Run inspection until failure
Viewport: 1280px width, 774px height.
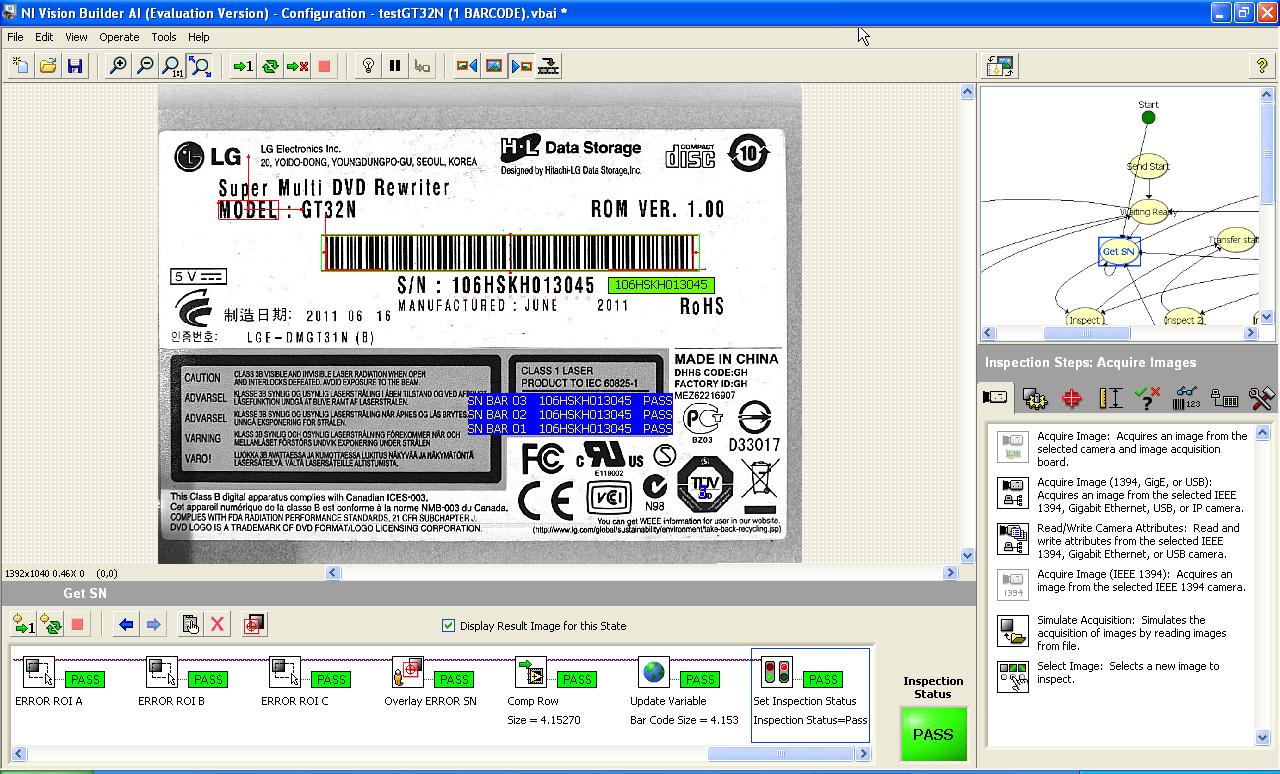tap(297, 66)
